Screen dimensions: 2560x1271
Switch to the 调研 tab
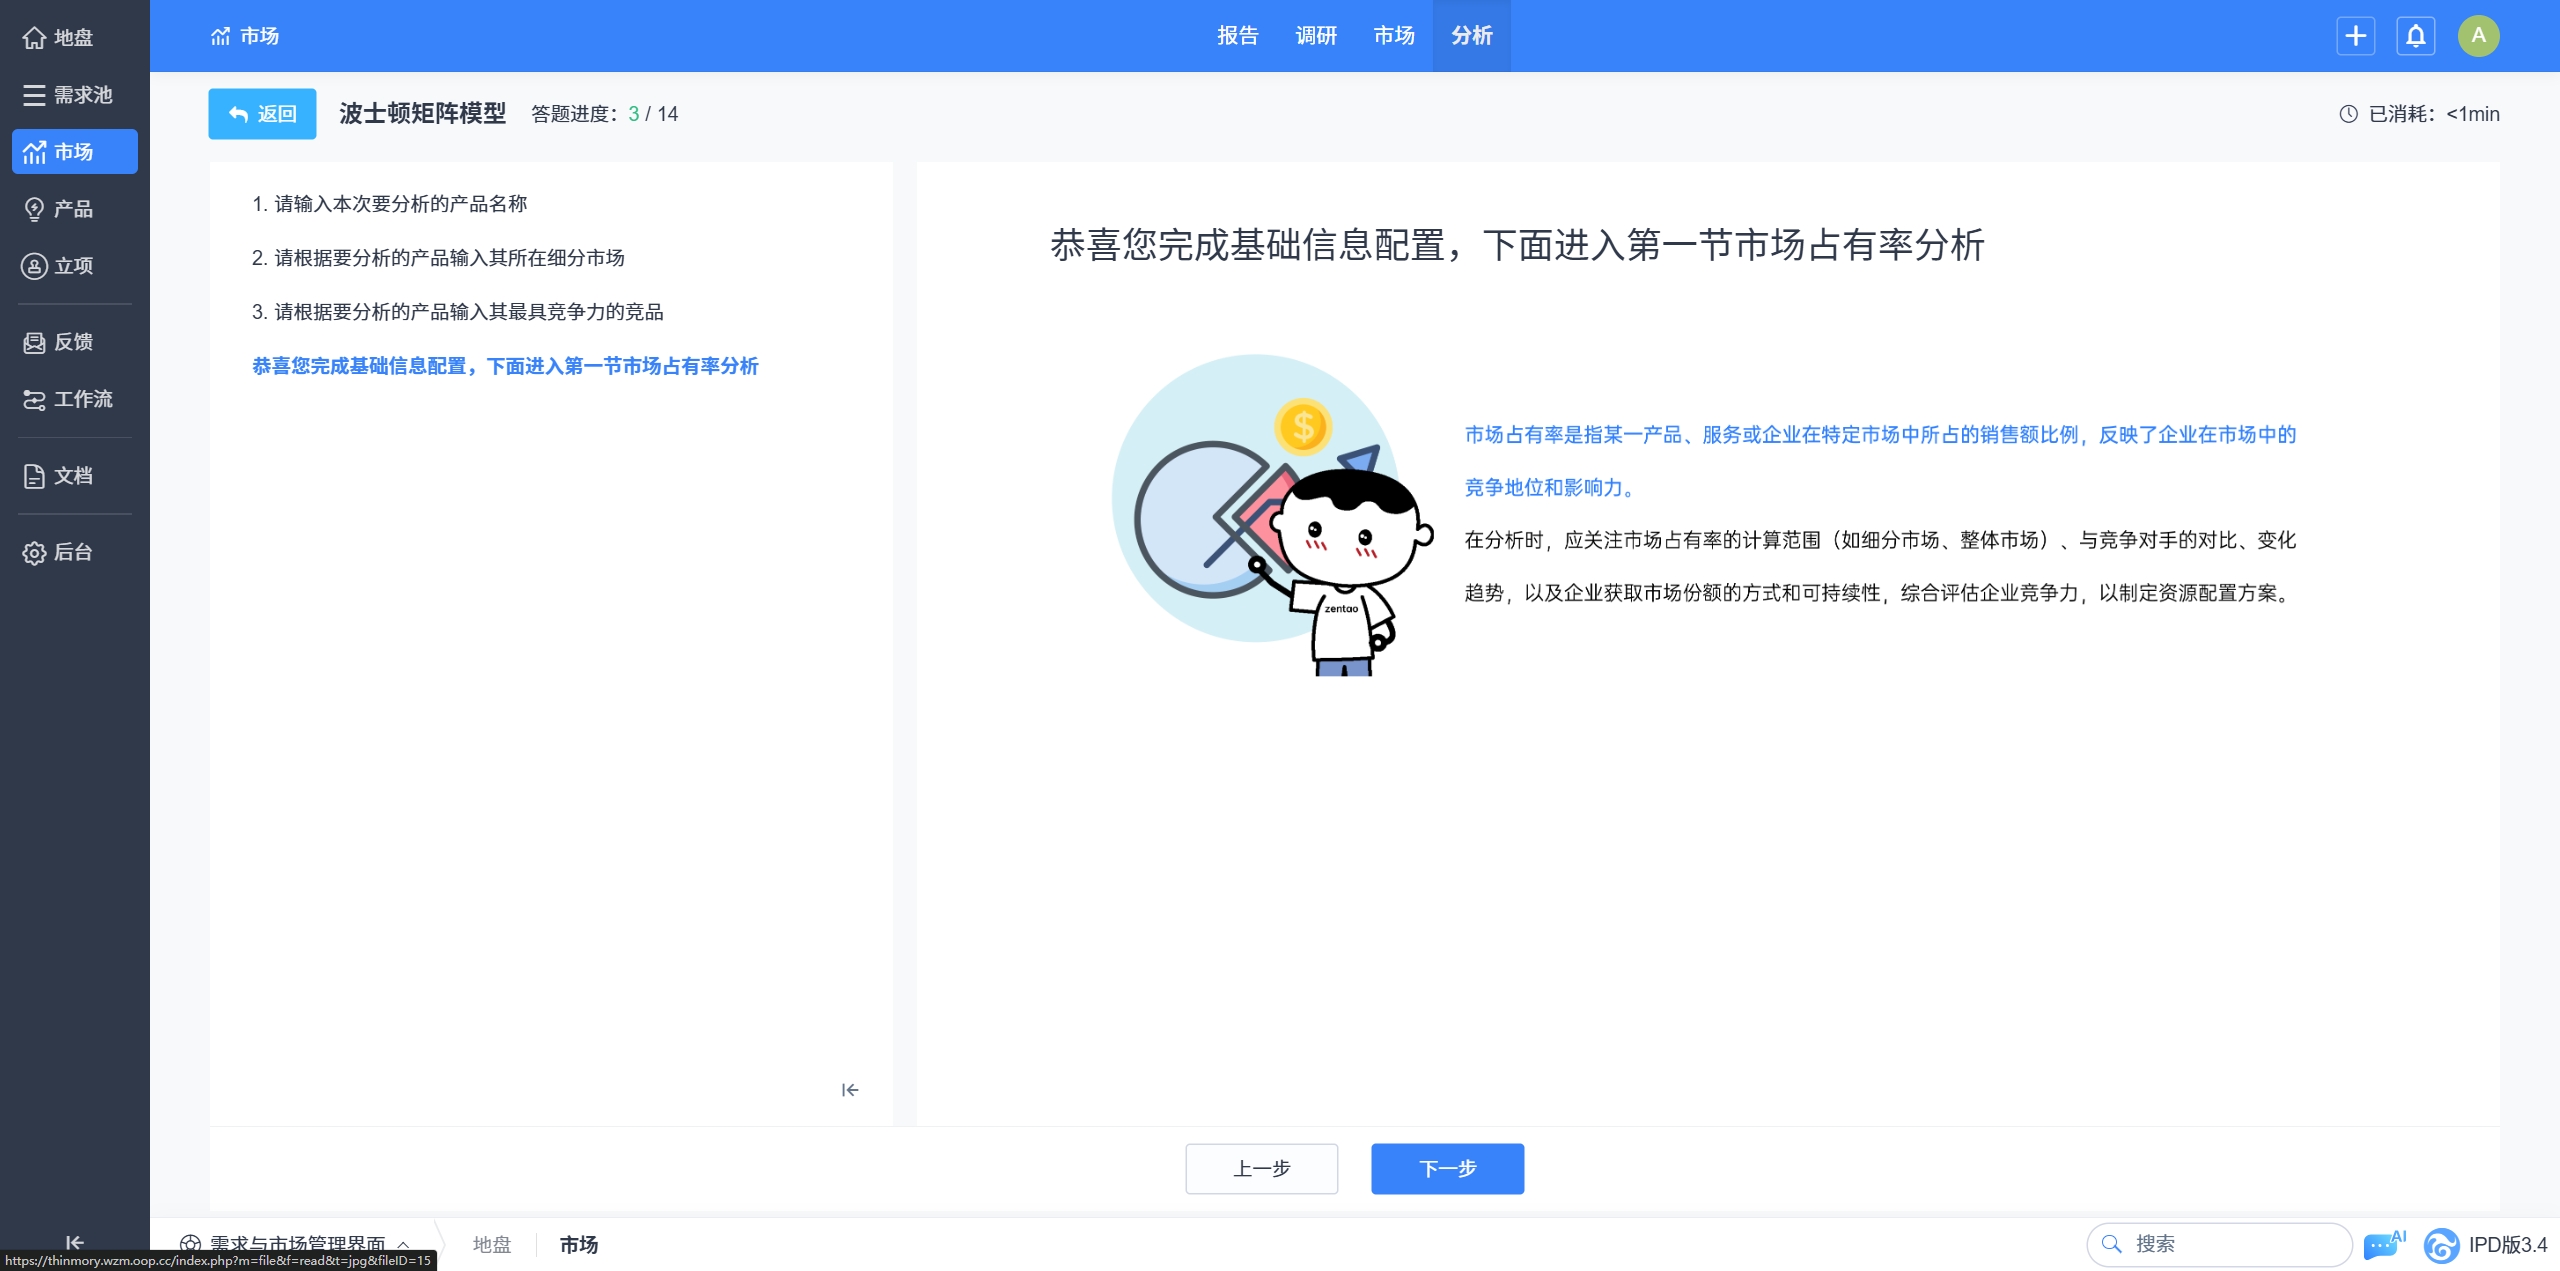[x=1315, y=36]
